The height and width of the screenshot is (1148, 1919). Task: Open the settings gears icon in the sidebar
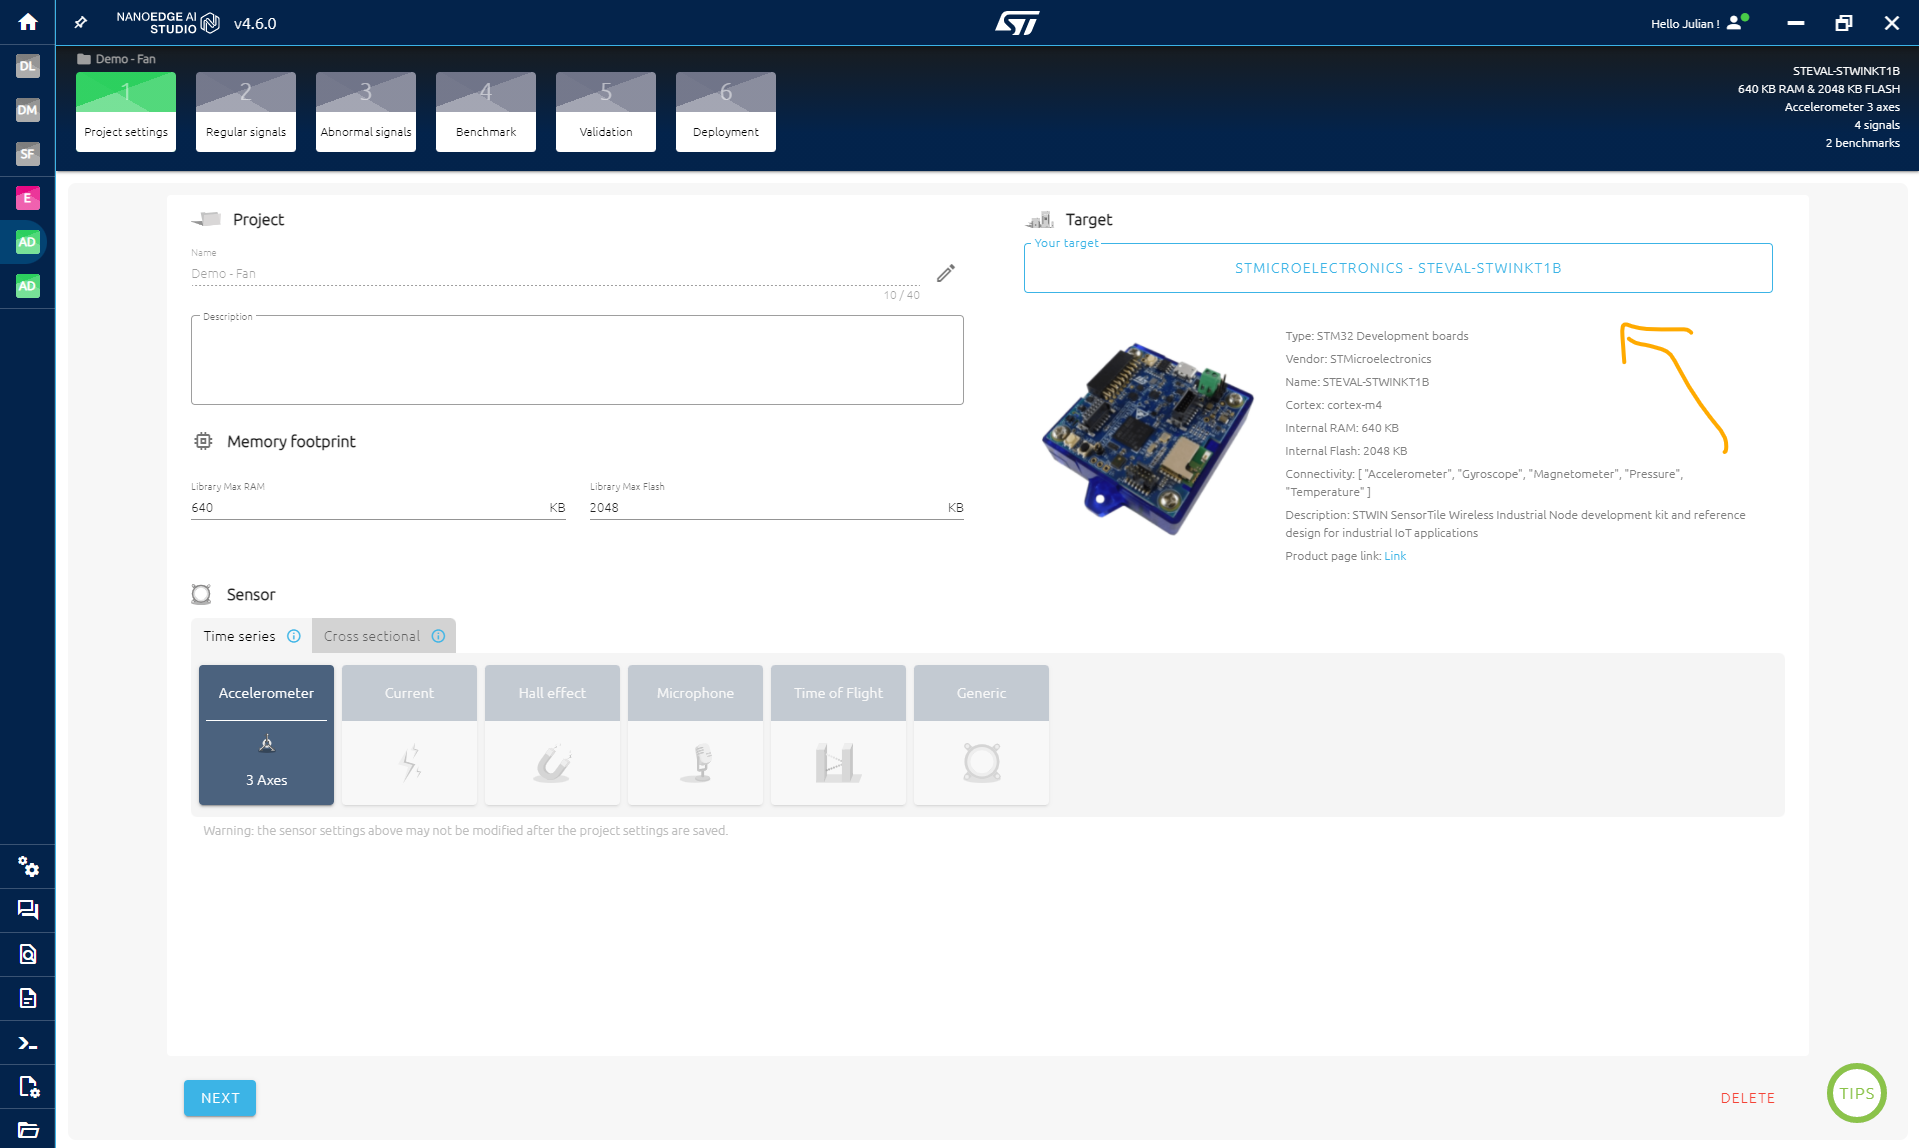(27, 867)
